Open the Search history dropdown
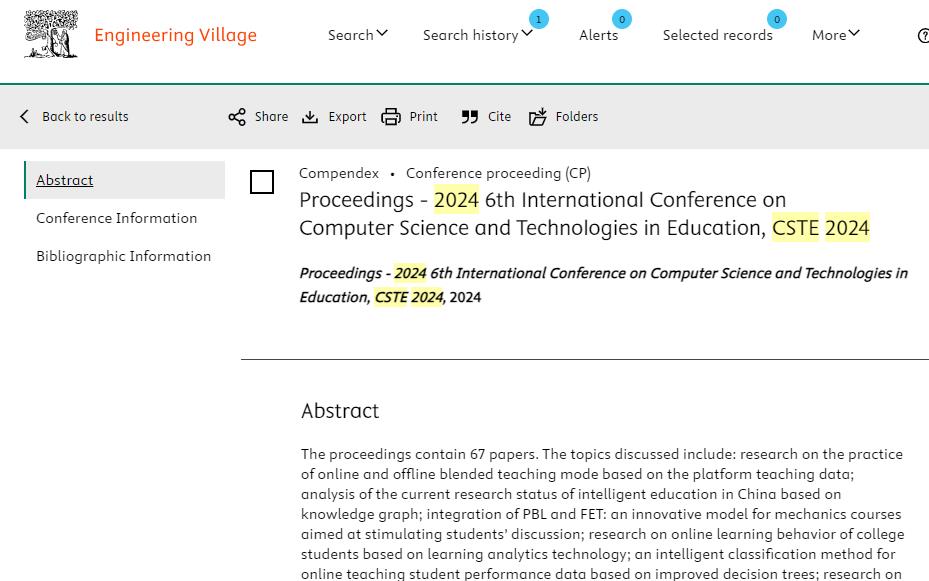Image resolution: width=929 pixels, height=581 pixels. pyautogui.click(x=478, y=35)
